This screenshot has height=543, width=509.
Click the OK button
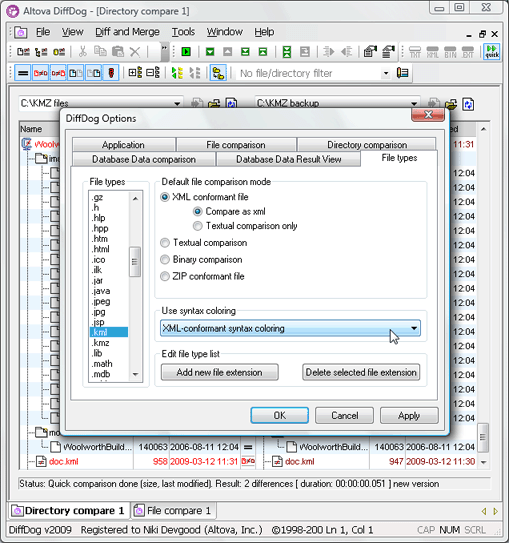point(279,415)
